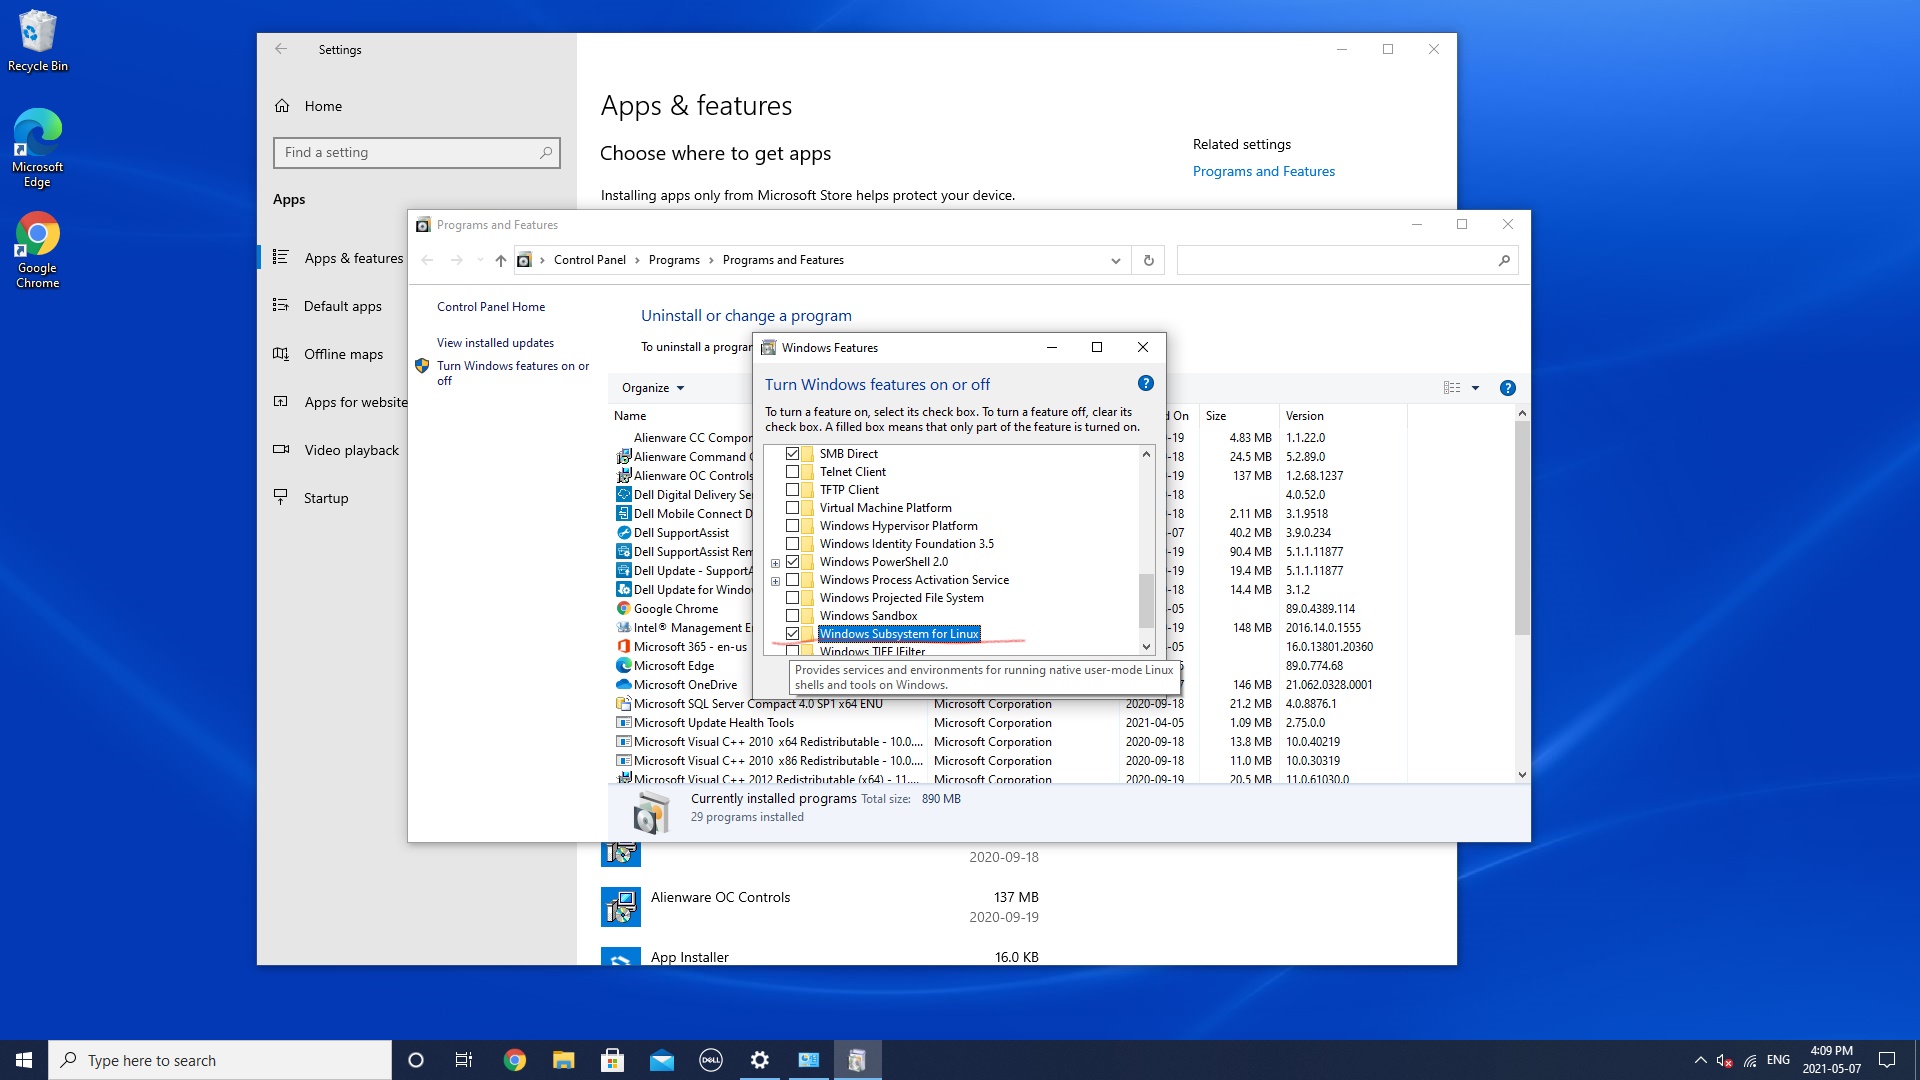The image size is (1920, 1080).
Task: Check the TFTP Client feature
Action: point(792,490)
